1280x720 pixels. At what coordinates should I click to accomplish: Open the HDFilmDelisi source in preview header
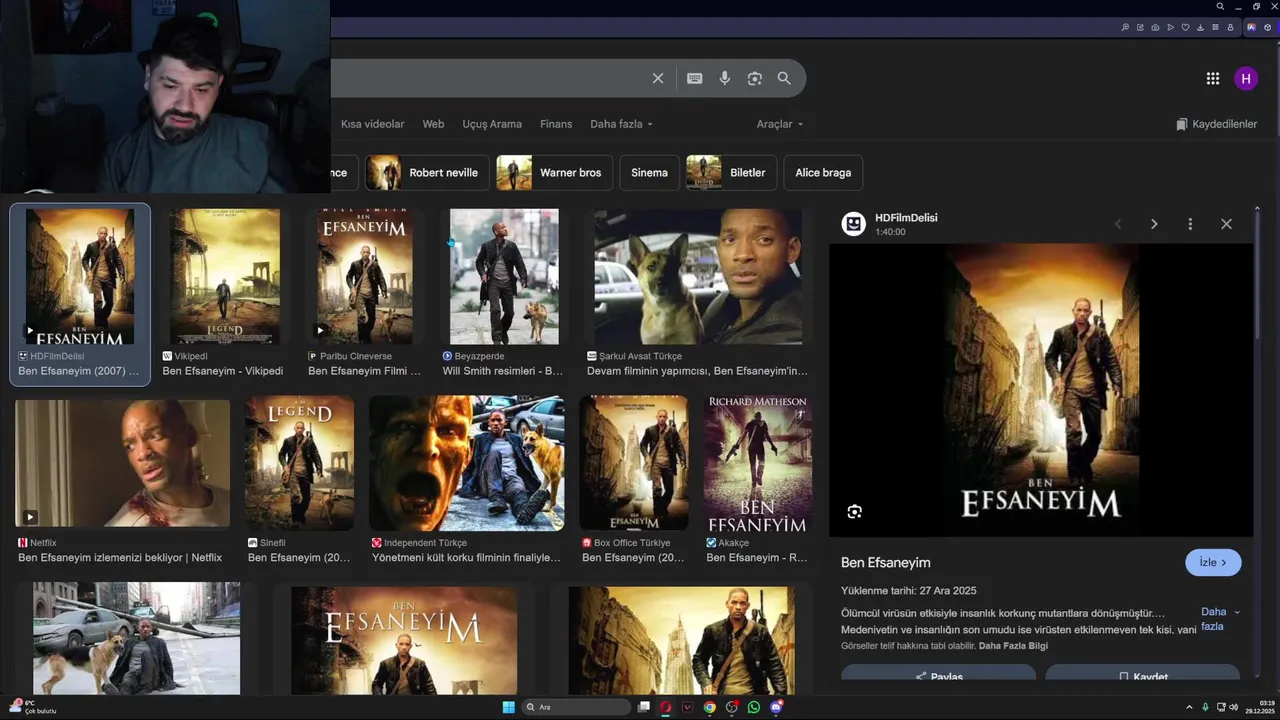(906, 218)
